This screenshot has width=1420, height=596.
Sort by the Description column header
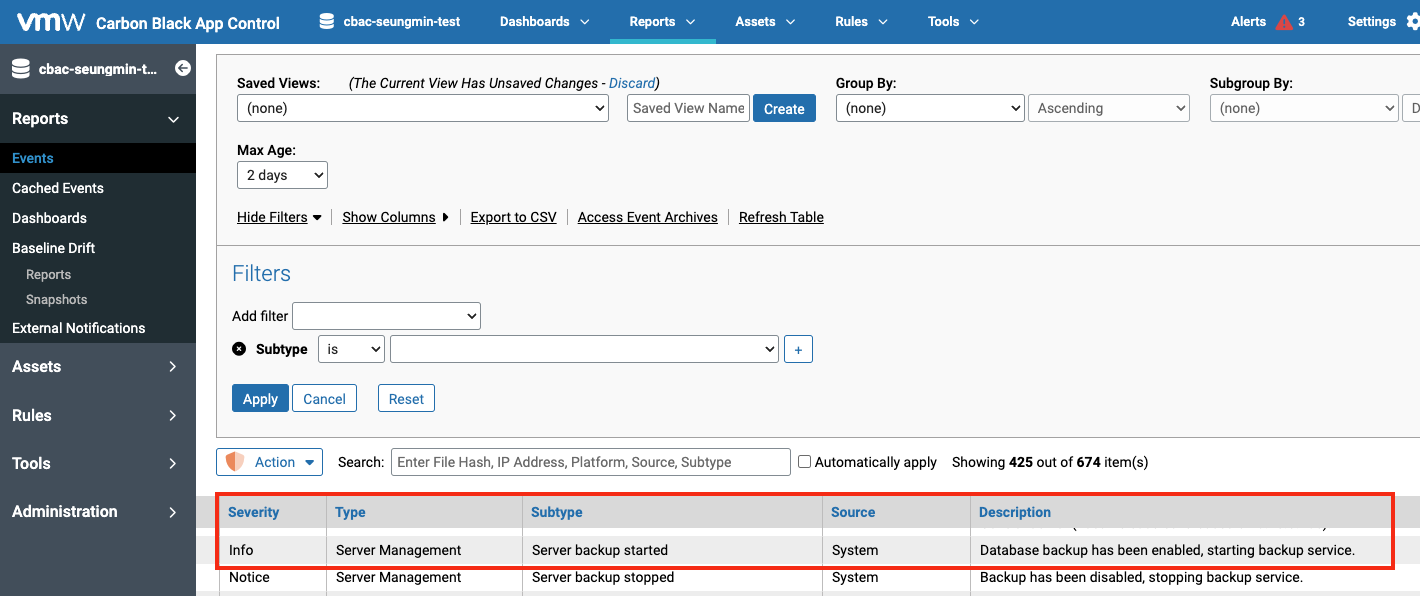click(x=1015, y=512)
